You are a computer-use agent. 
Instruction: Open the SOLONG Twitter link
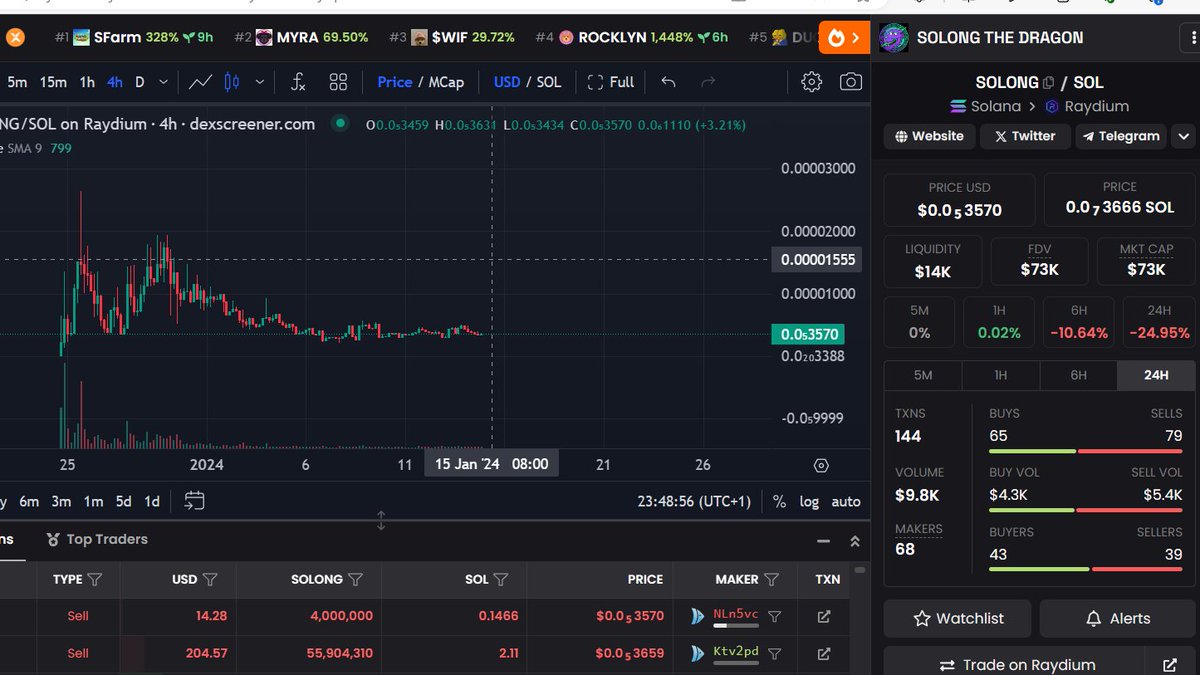coord(1024,136)
